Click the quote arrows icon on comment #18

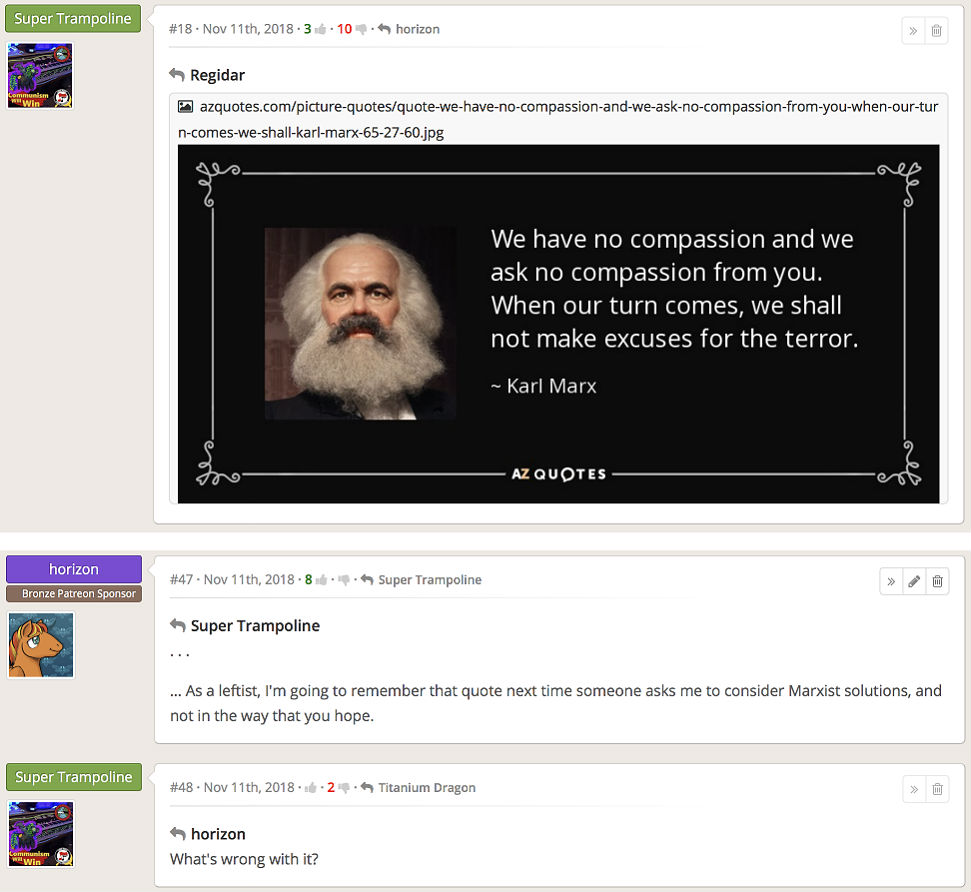click(913, 30)
